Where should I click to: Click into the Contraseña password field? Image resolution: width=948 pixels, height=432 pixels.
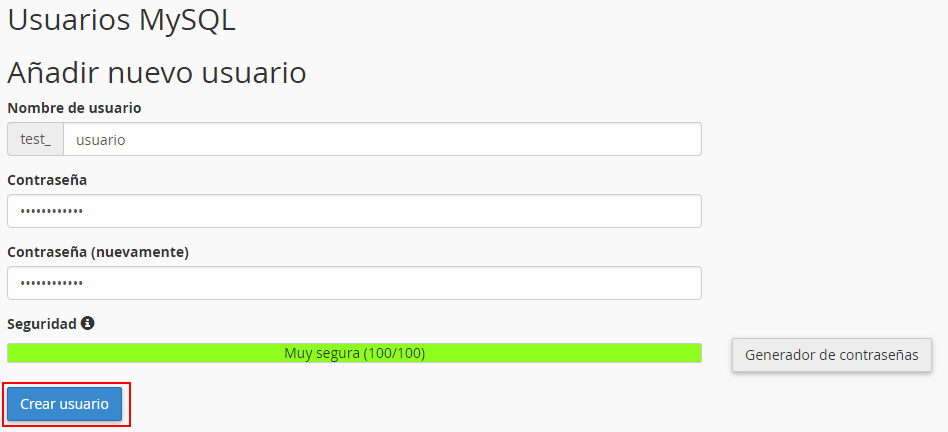pyautogui.click(x=354, y=211)
